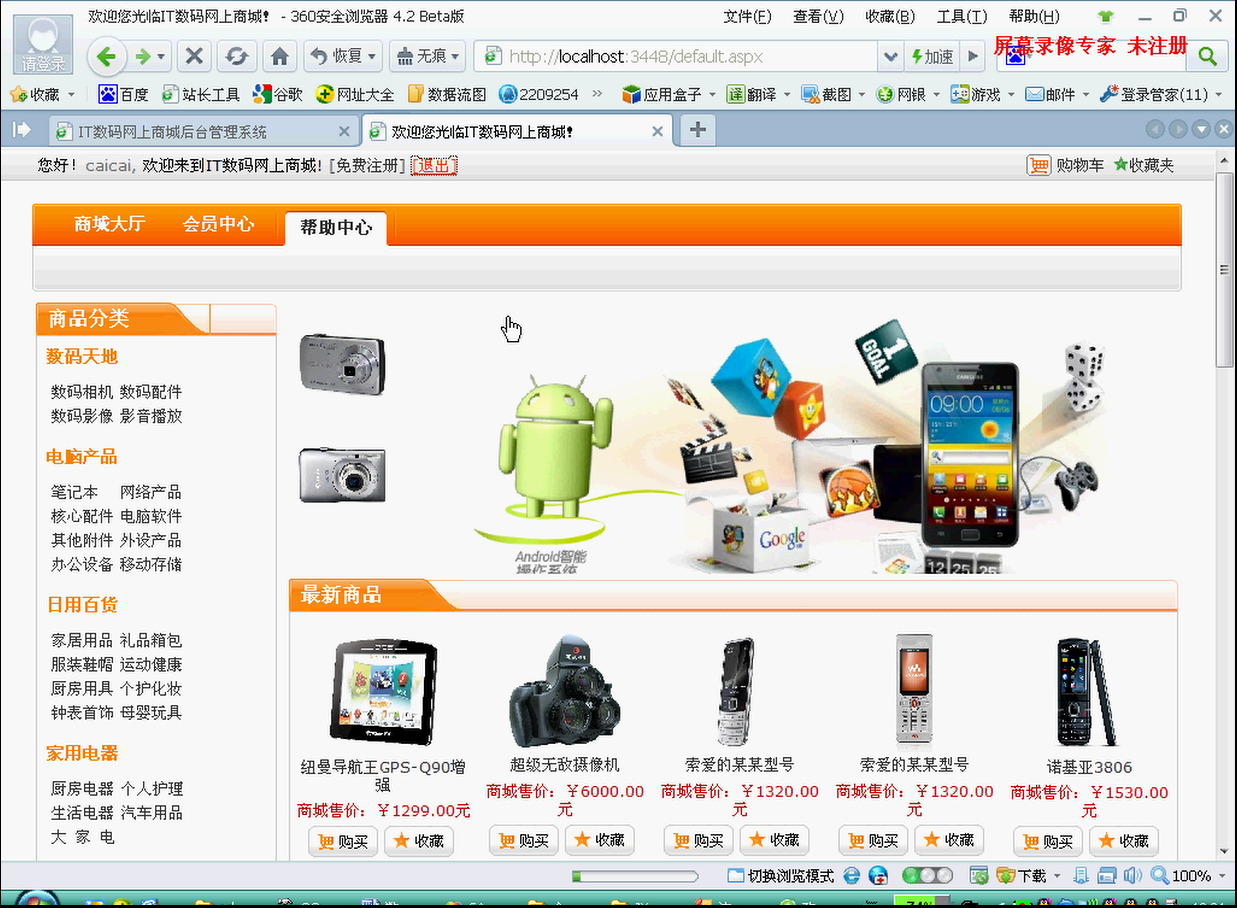
Task: Click the 加速 speed-up button
Action: [933, 56]
